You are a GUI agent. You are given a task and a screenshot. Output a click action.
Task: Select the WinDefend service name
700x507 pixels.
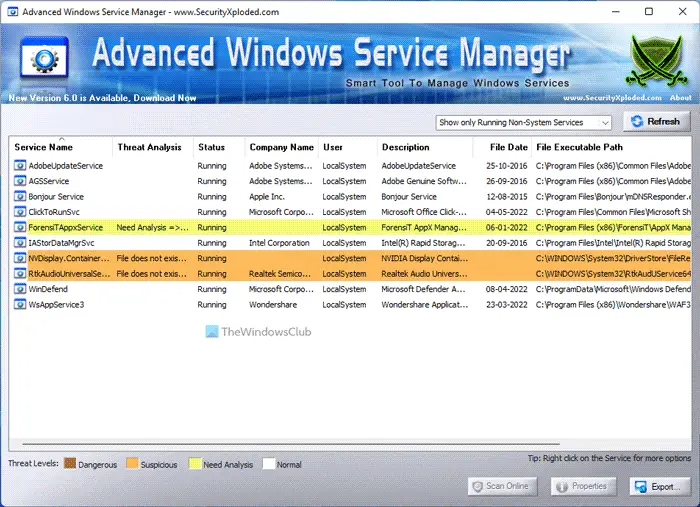coord(48,289)
